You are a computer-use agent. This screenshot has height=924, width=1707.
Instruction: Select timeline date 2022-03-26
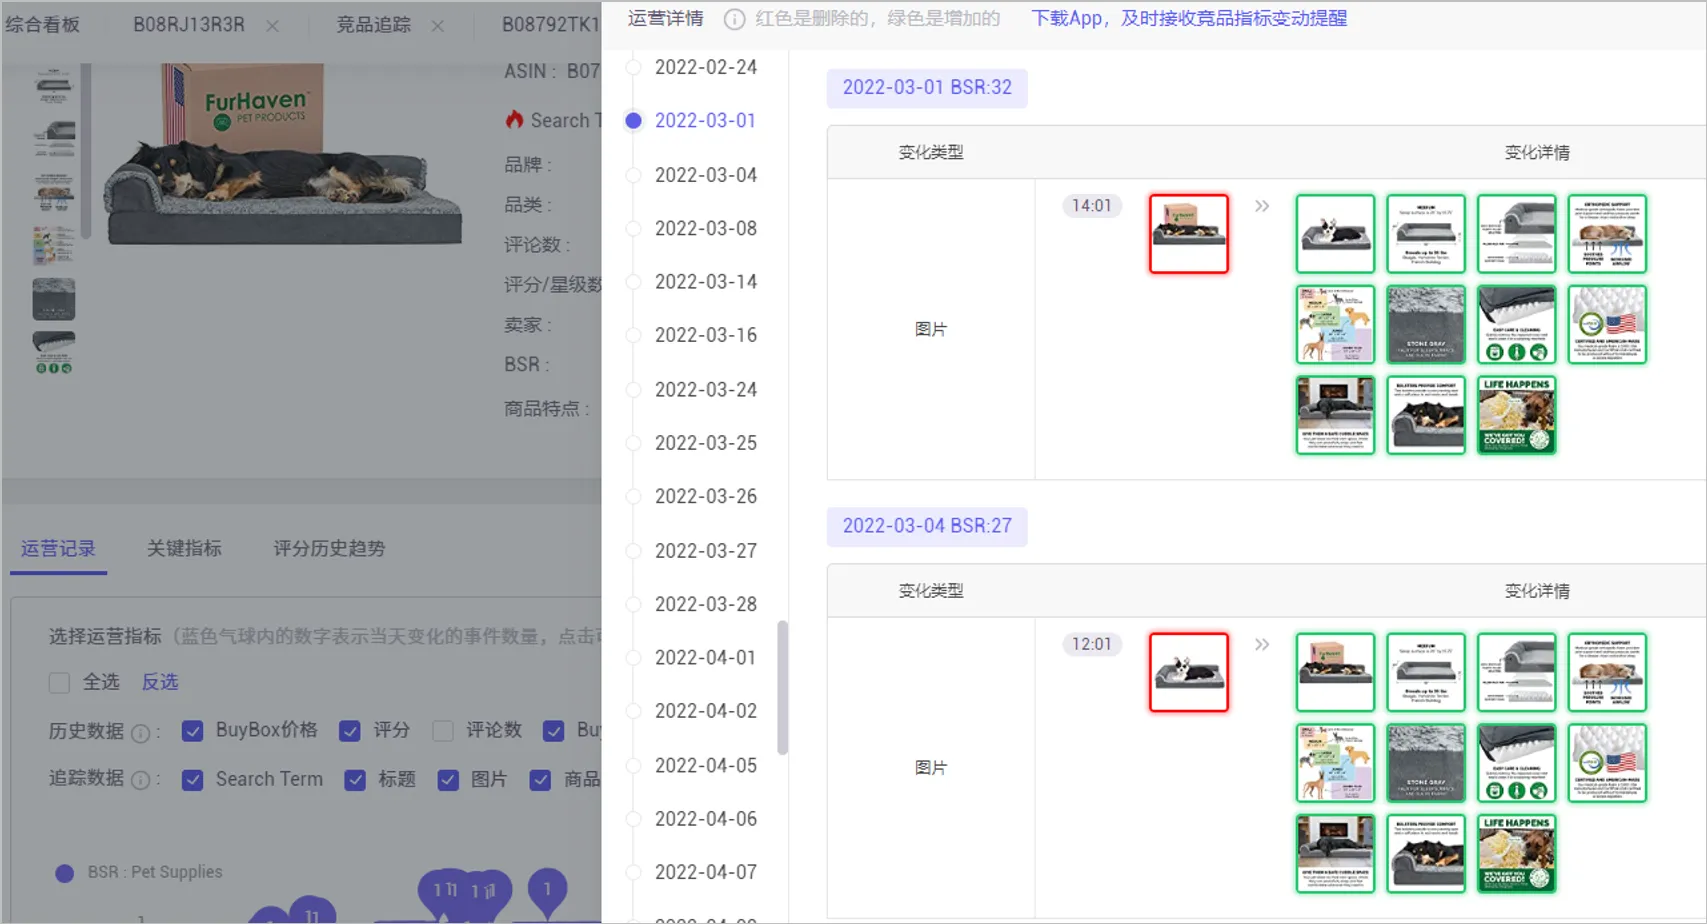click(x=706, y=497)
